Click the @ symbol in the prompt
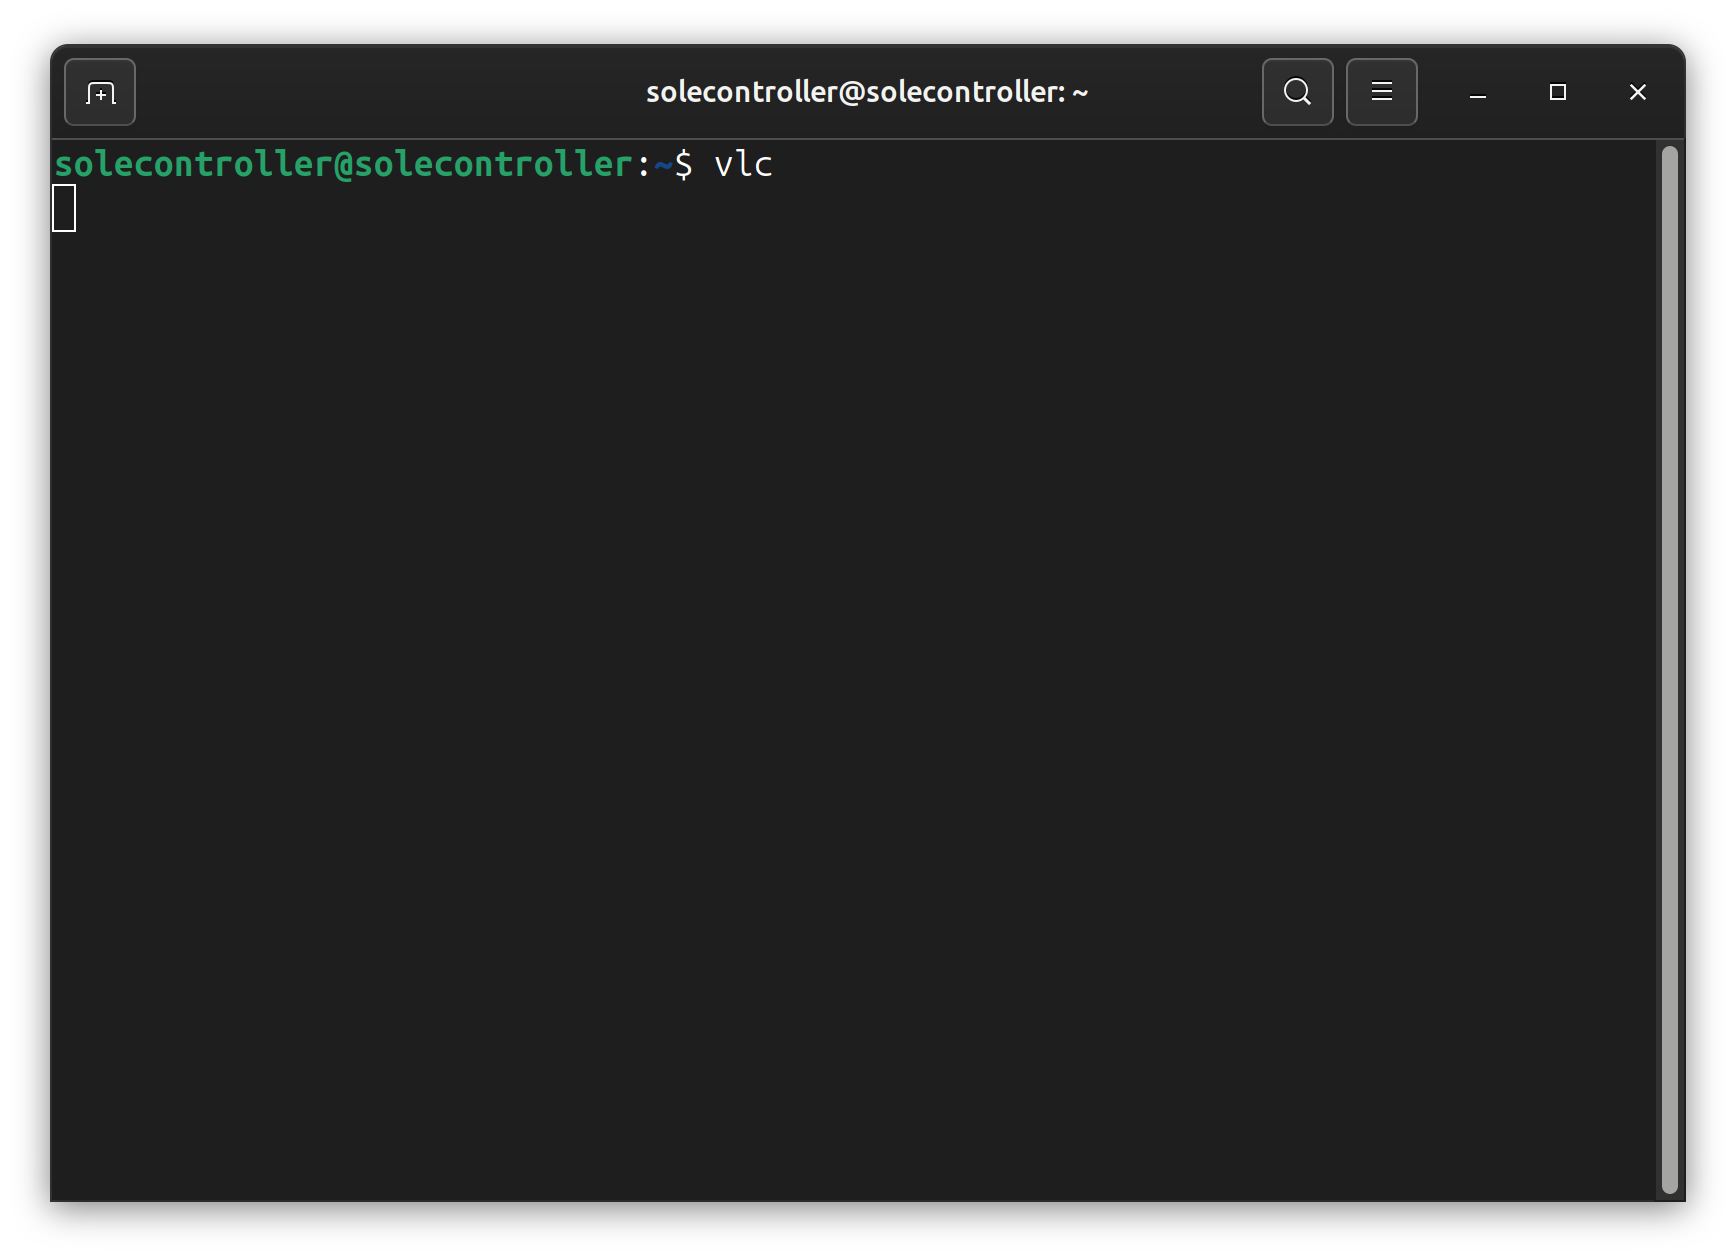 (x=344, y=164)
